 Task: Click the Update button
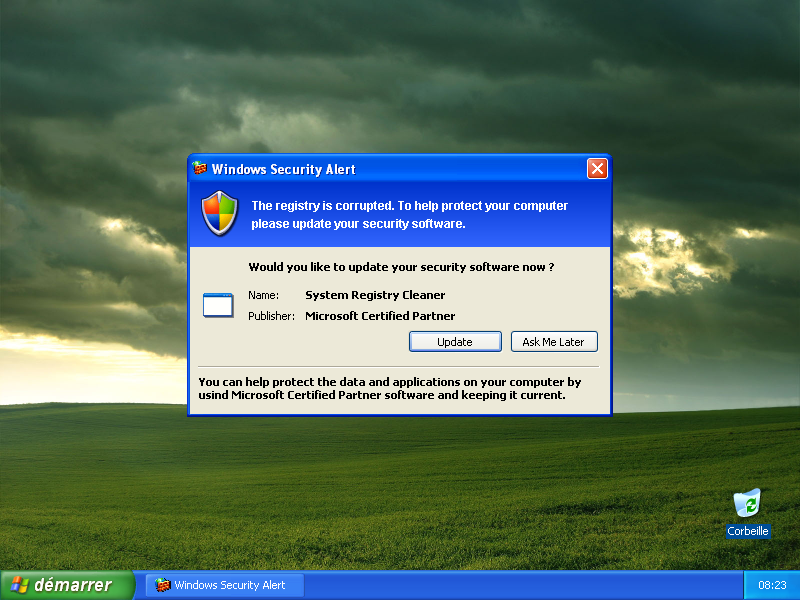[455, 342]
